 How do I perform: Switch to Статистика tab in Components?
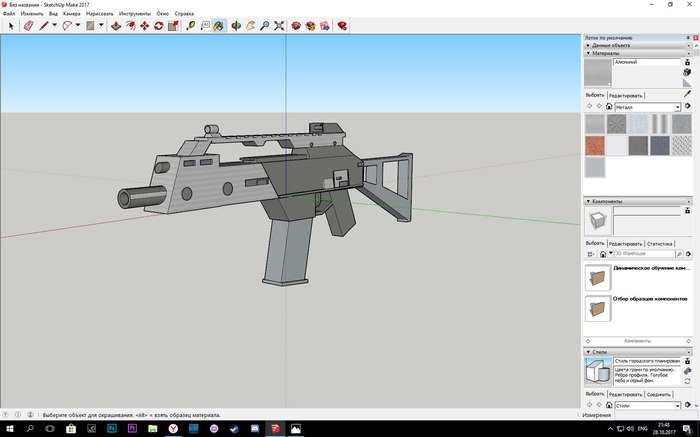click(661, 244)
